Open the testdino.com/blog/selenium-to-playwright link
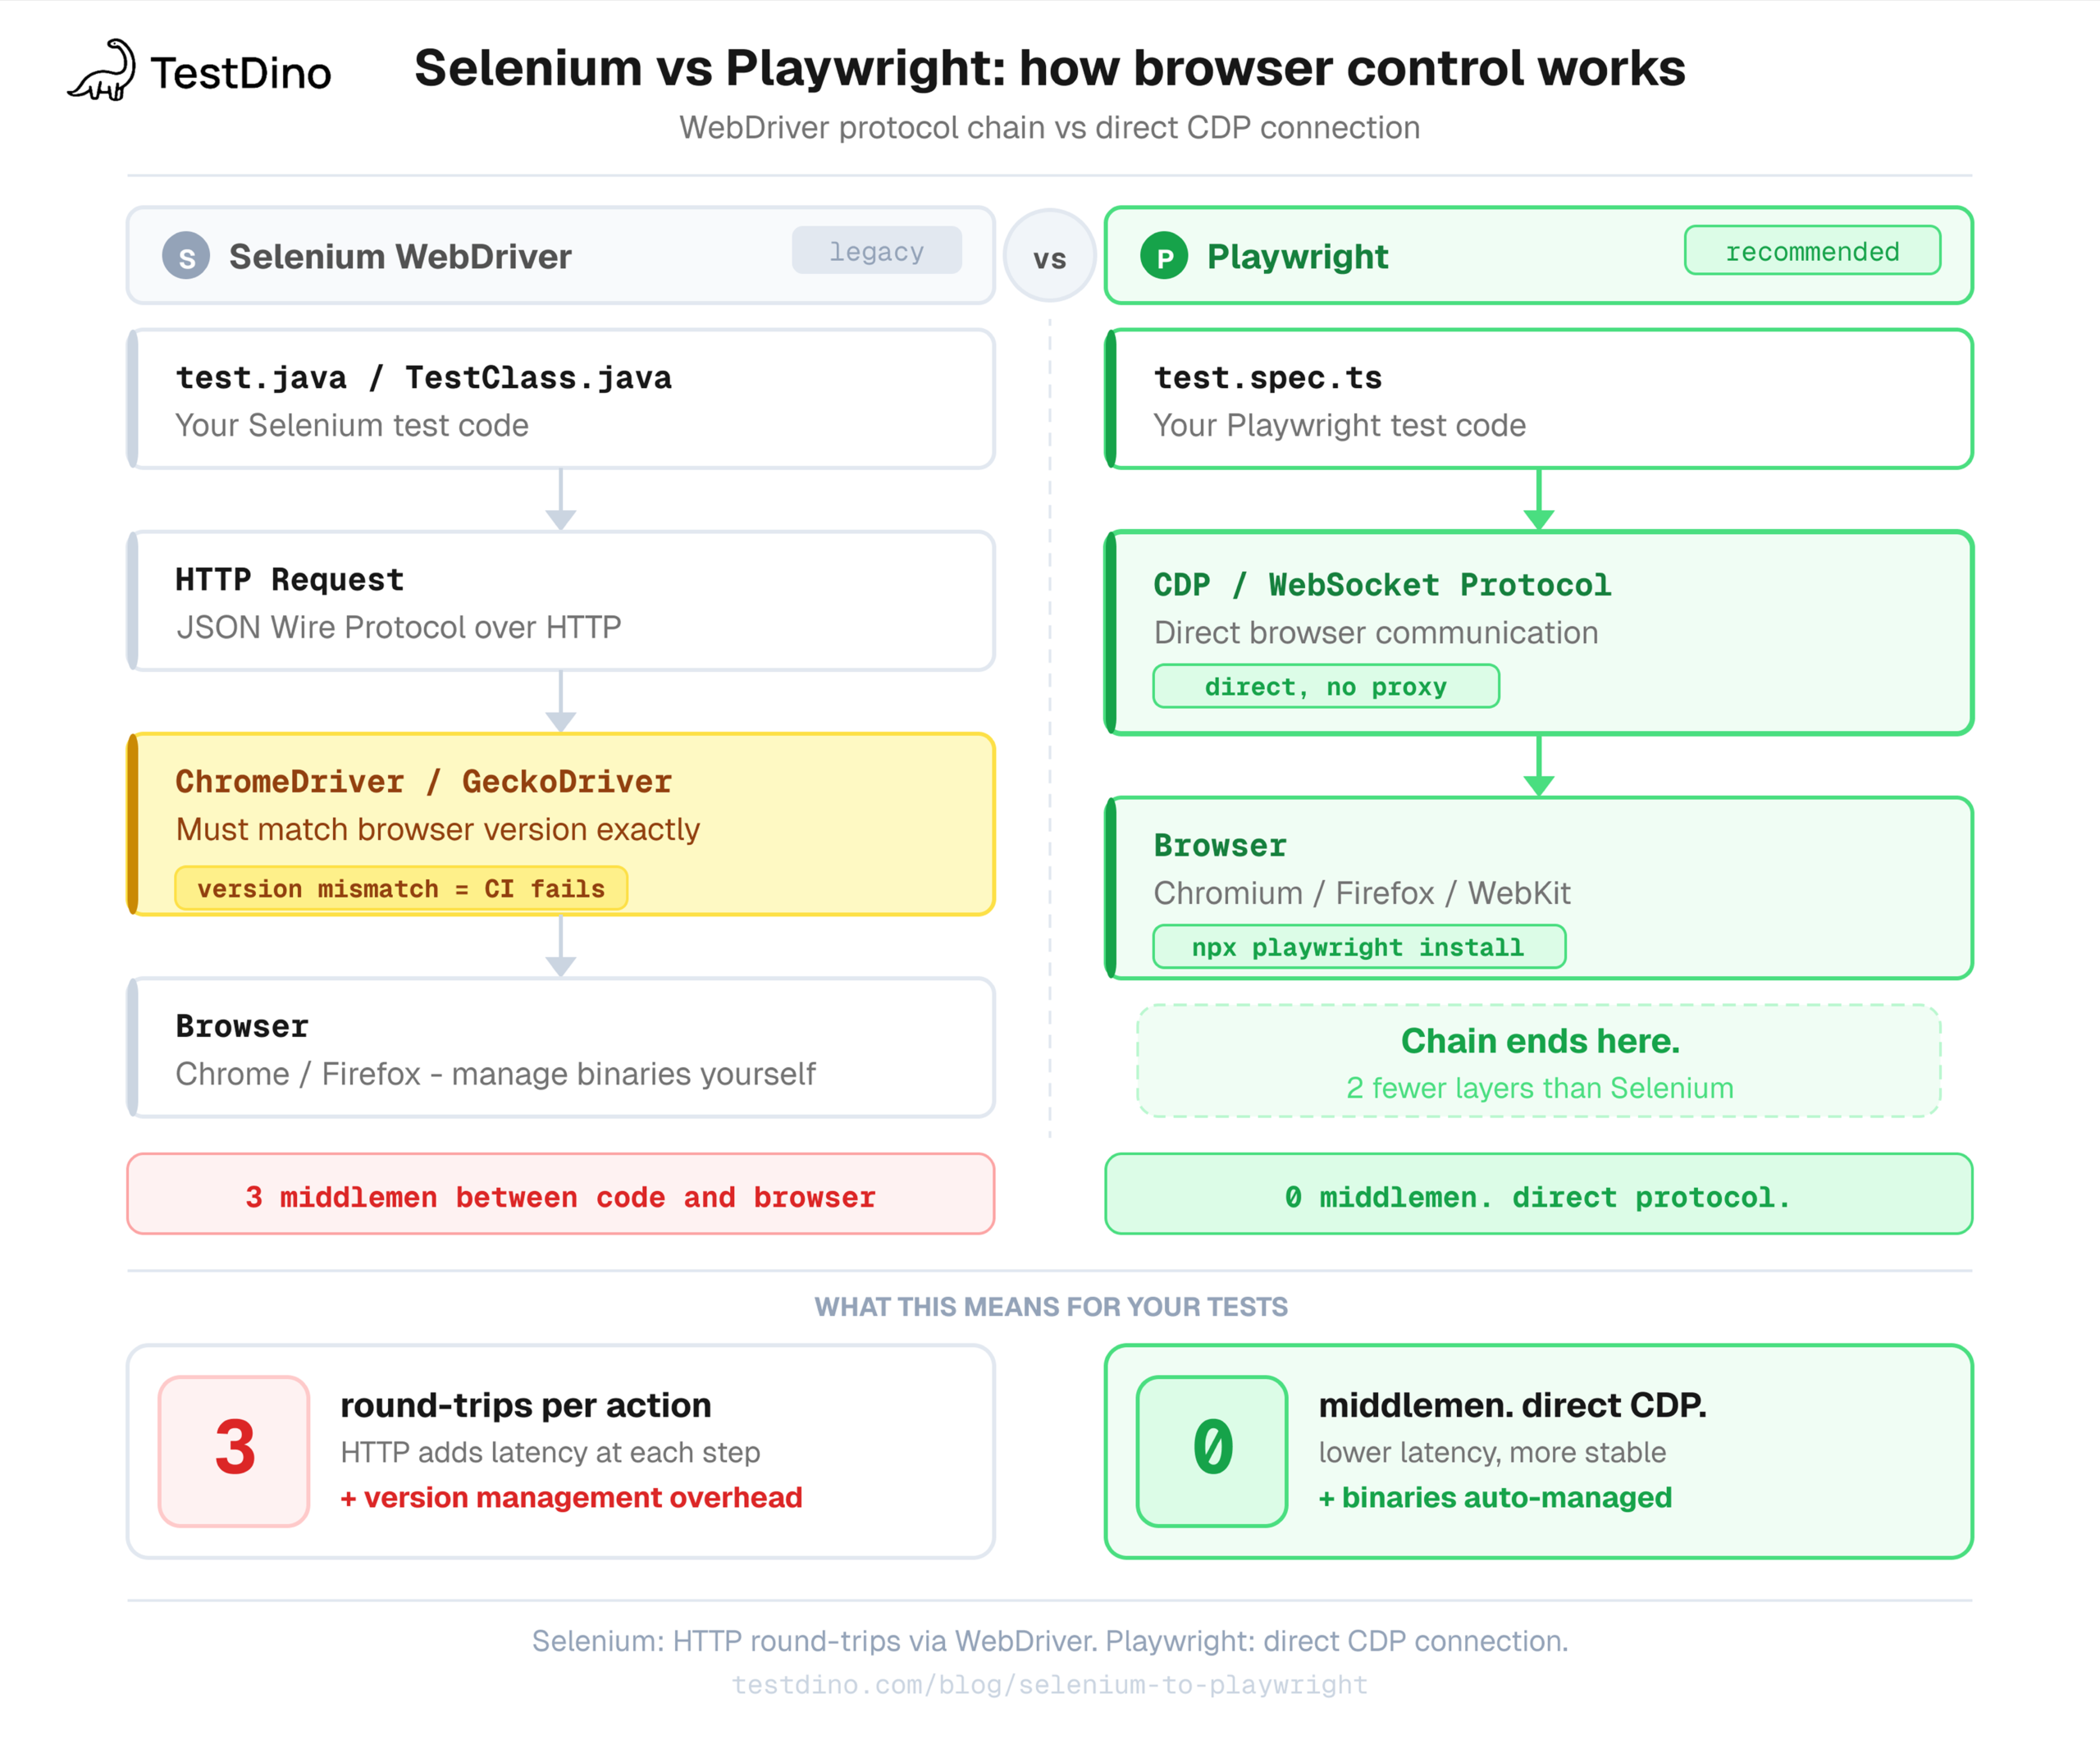The width and height of the screenshot is (2100, 1744). tap(1049, 1685)
